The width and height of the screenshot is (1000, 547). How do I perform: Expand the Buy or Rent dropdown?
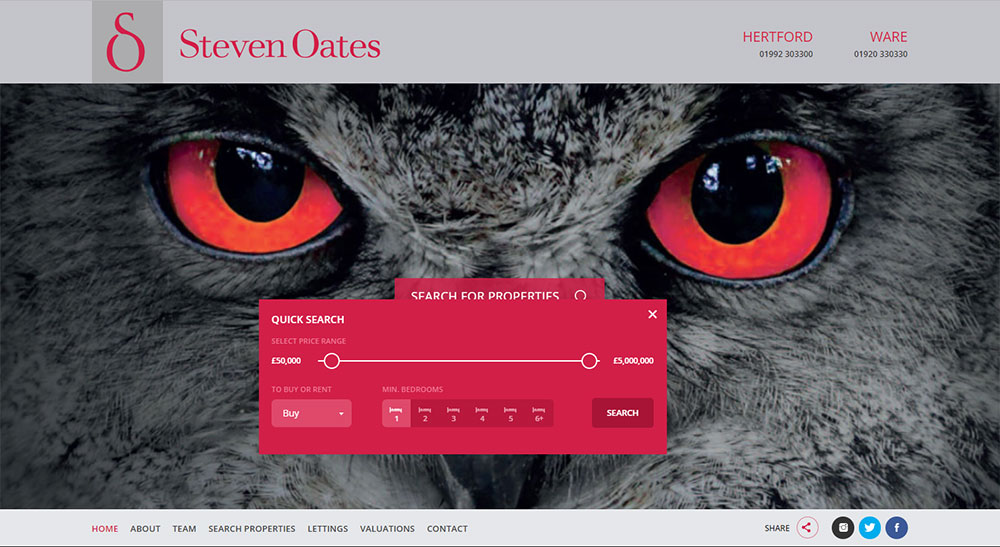tap(311, 413)
